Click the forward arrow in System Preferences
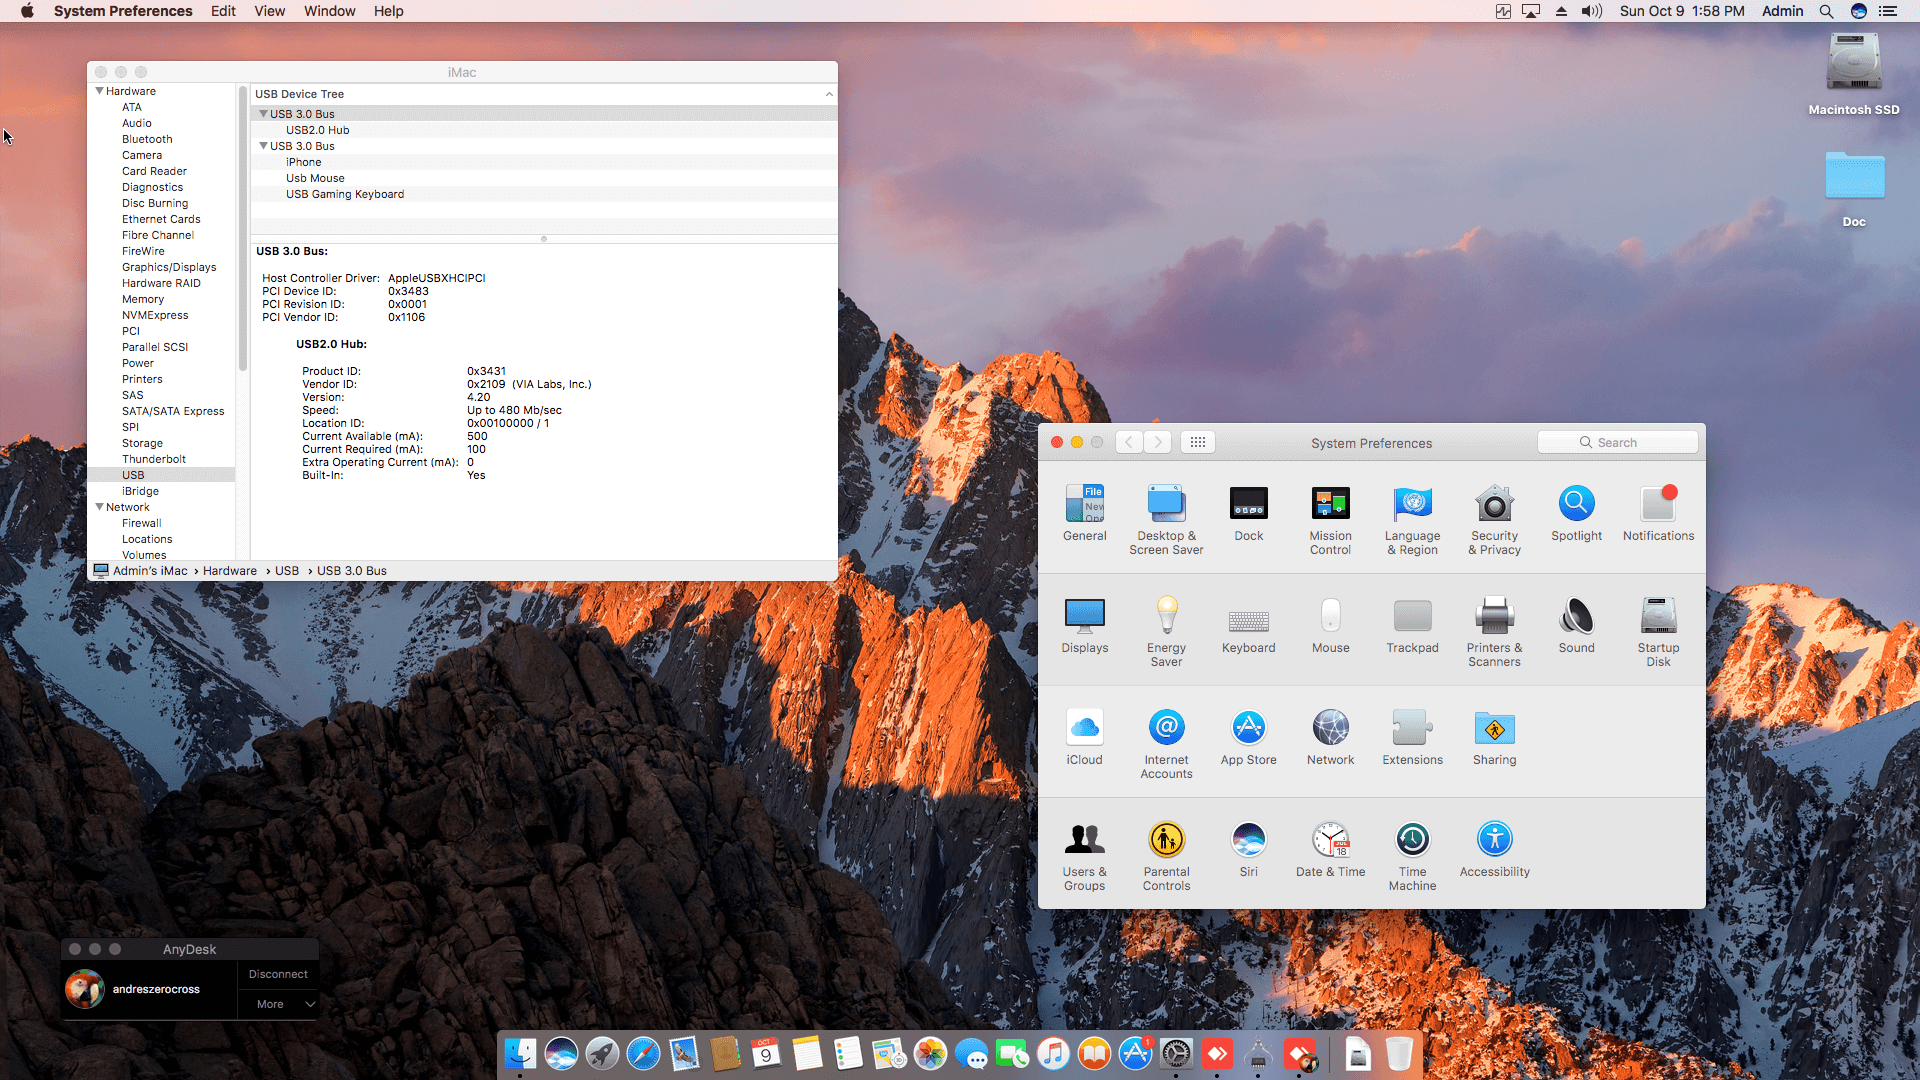This screenshot has height=1080, width=1920. pos(1157,442)
